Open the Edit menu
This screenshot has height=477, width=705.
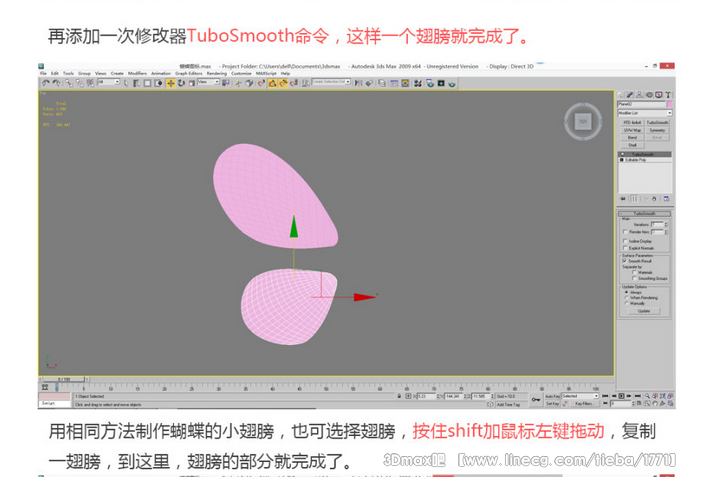click(54, 73)
